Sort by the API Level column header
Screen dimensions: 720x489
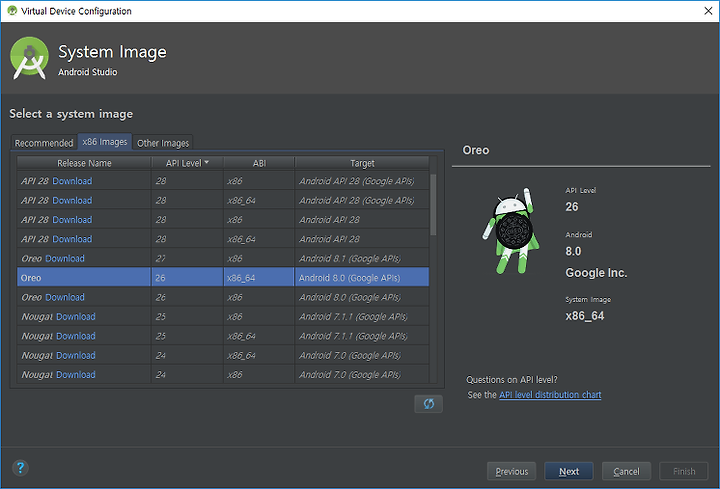click(187, 163)
